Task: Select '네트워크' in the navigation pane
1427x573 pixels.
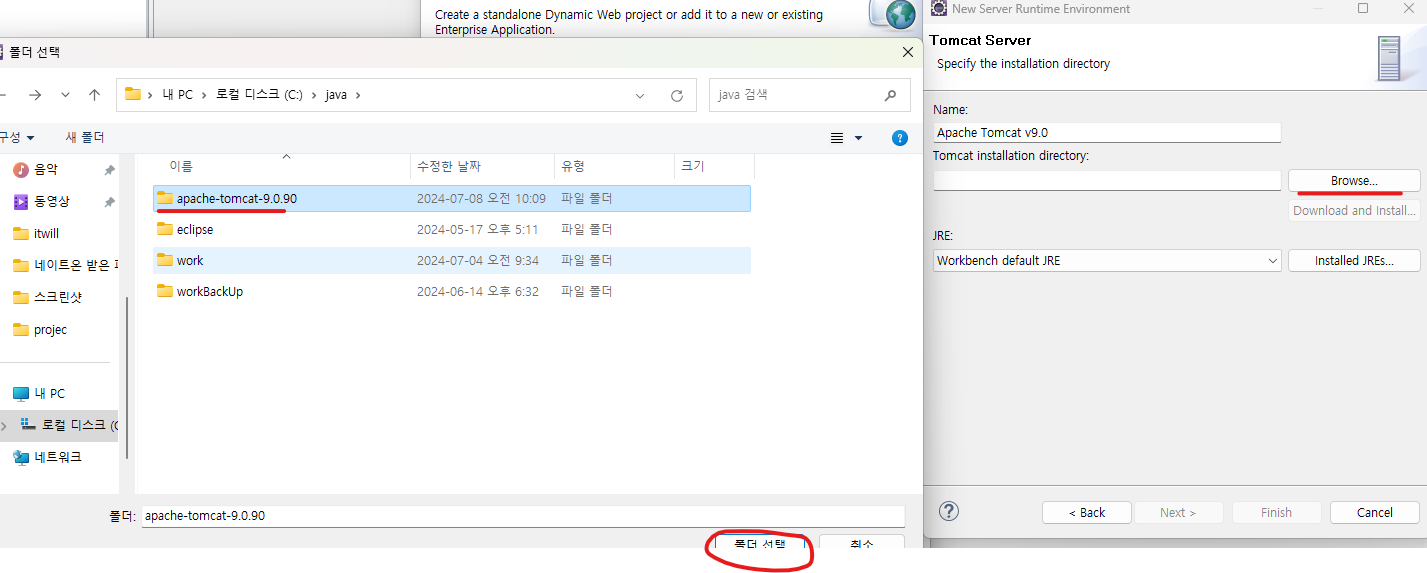Action: (58, 457)
